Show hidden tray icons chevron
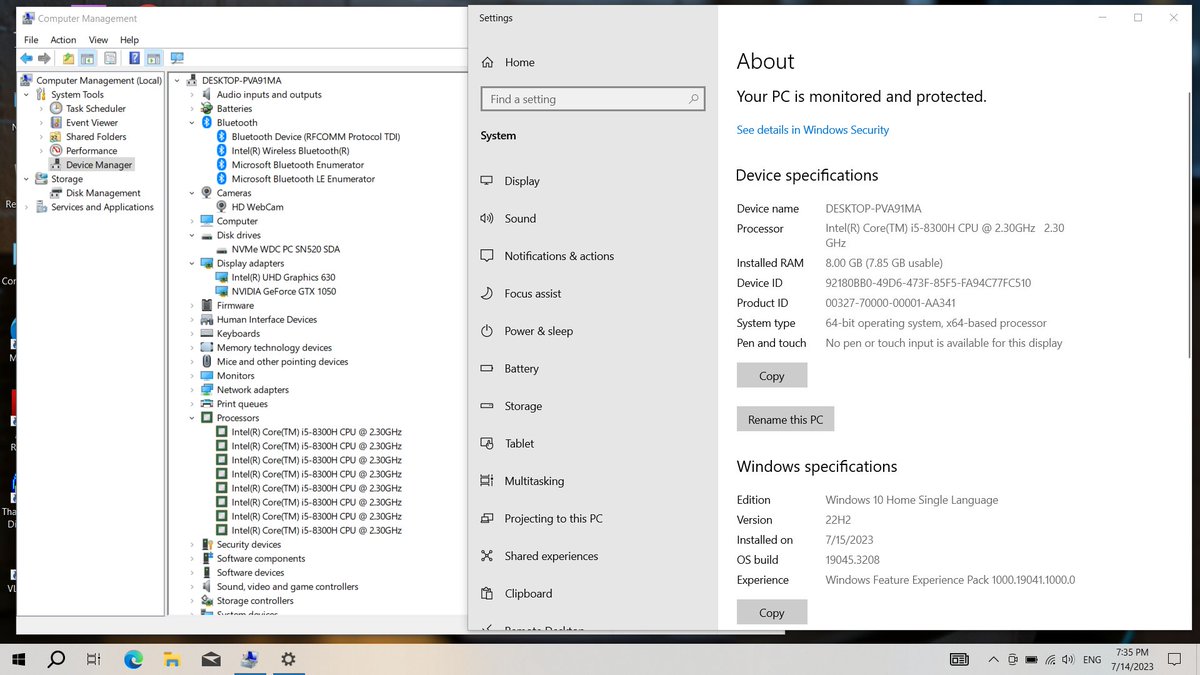This screenshot has height=675, width=1200. pos(993,660)
